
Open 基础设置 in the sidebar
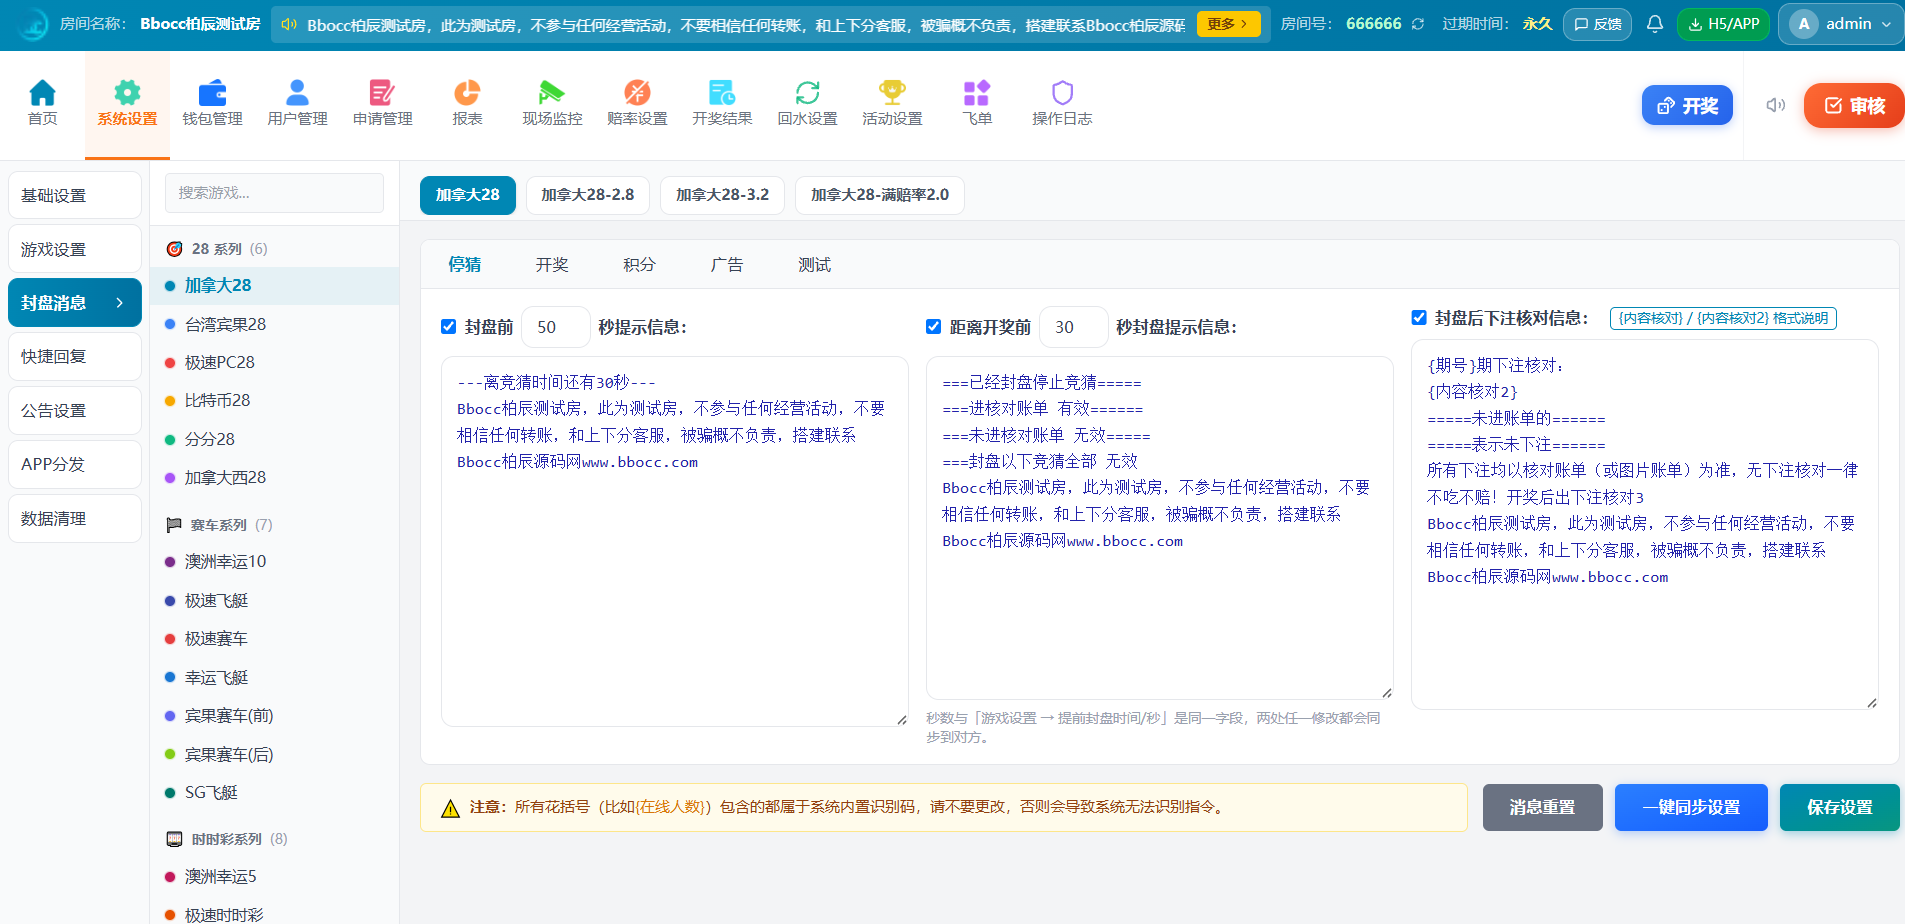point(75,195)
